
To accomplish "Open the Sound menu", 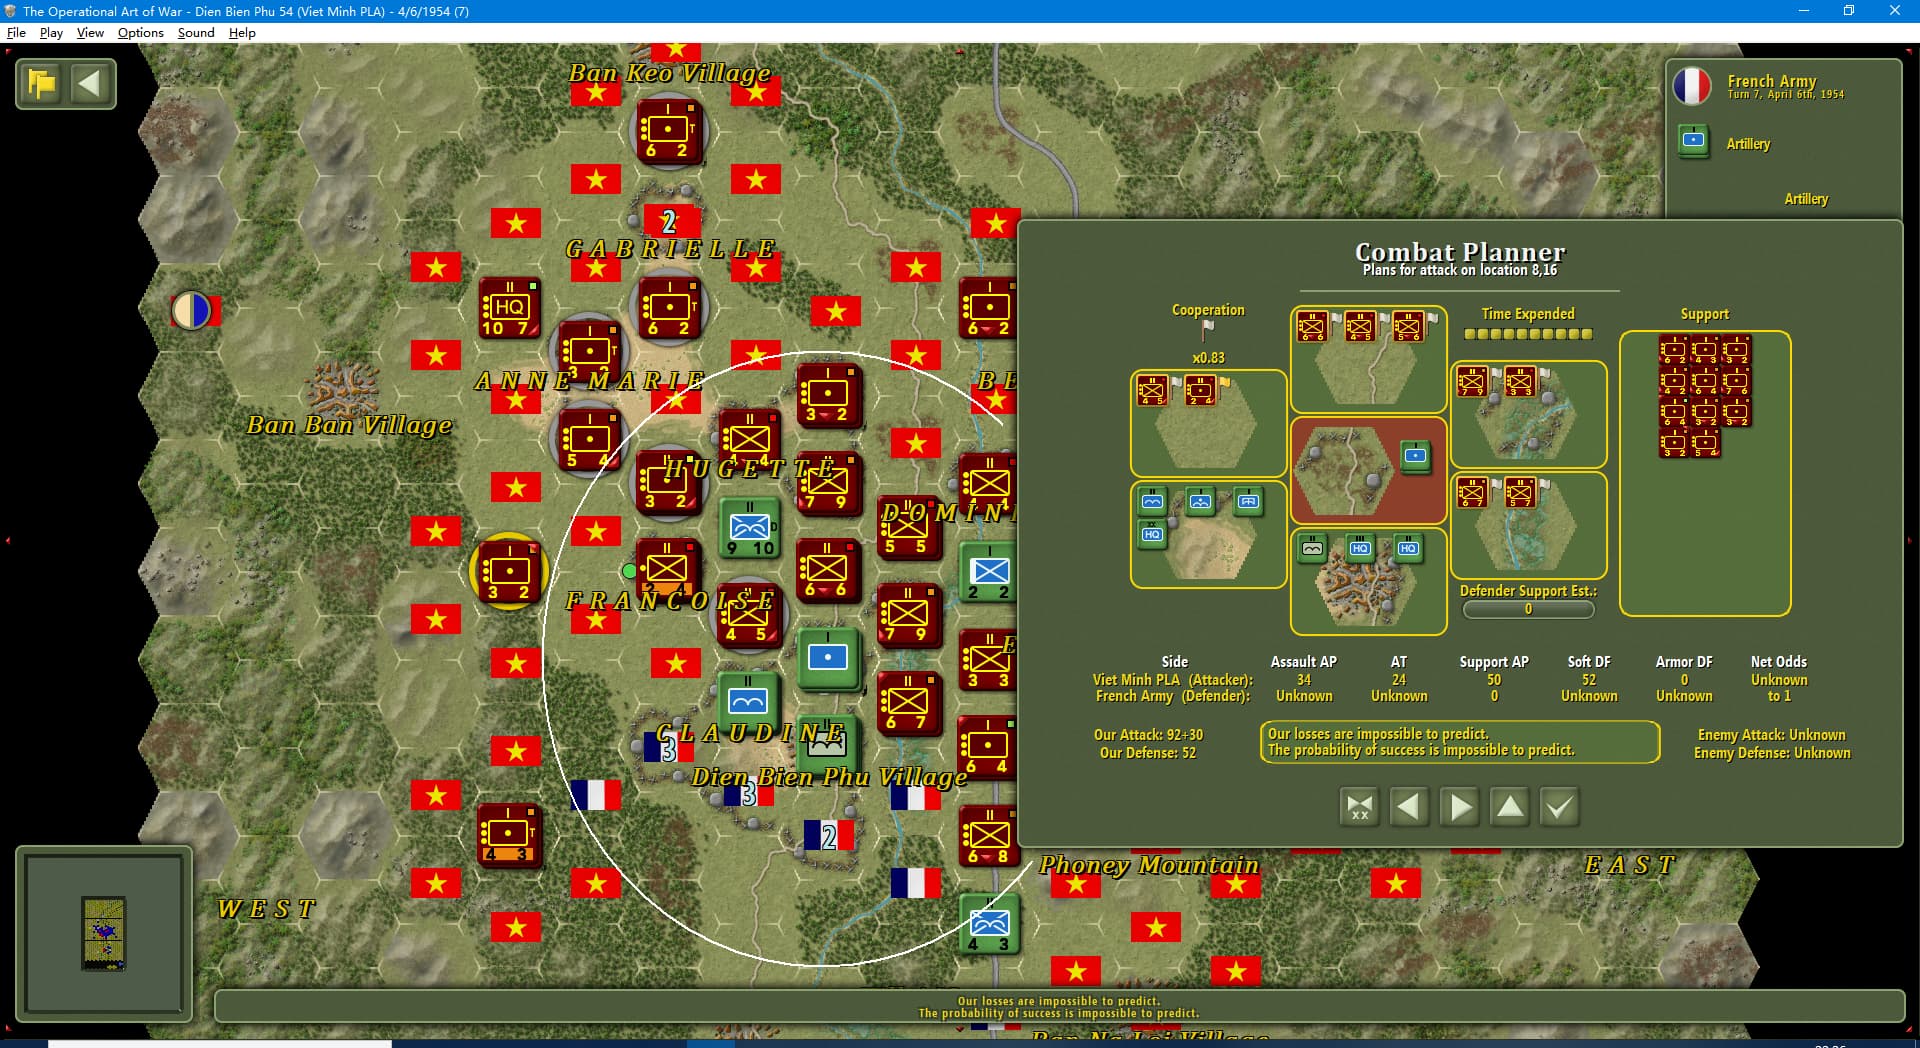I will click(x=196, y=32).
